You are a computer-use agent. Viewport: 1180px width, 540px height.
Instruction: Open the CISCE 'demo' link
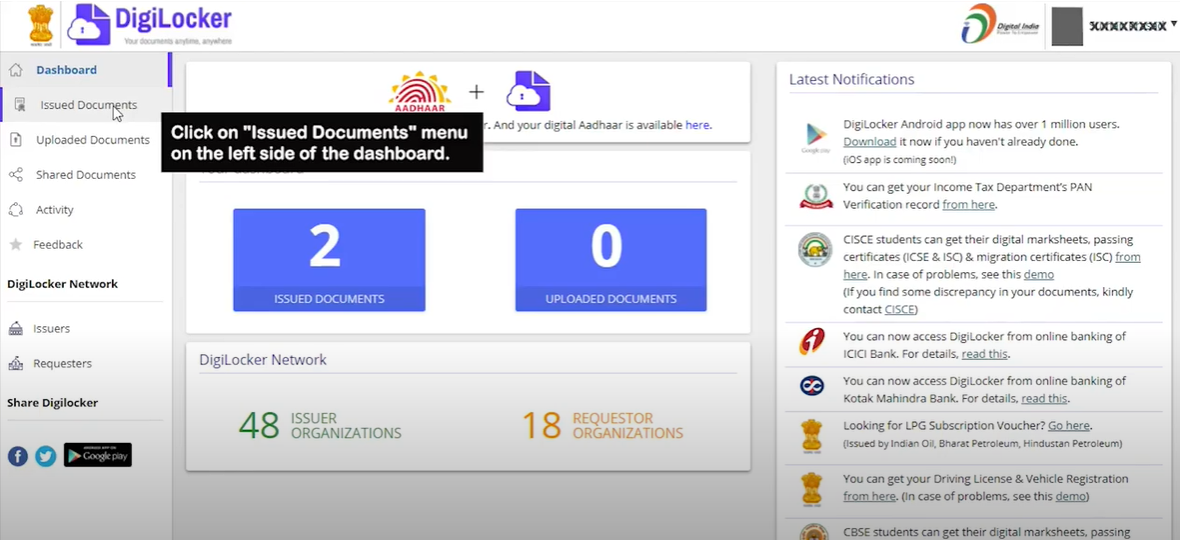(x=1039, y=275)
